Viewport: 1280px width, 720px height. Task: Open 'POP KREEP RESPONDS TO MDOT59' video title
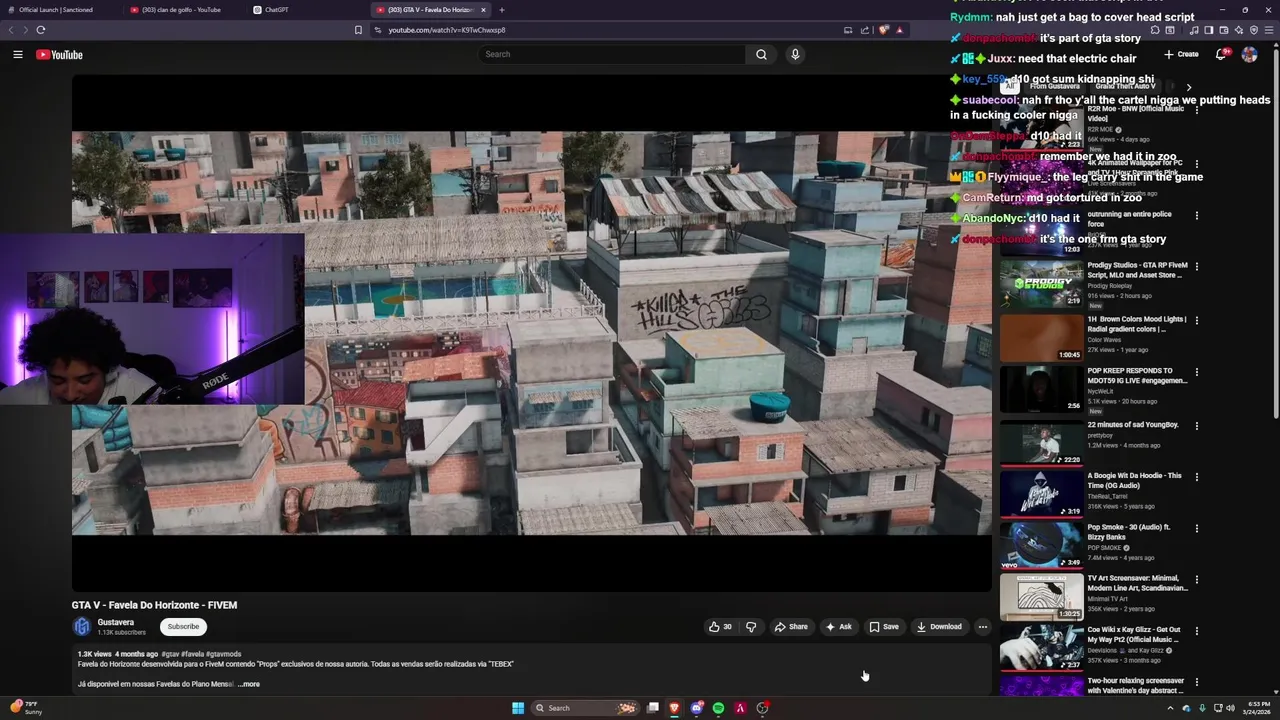(x=1138, y=376)
